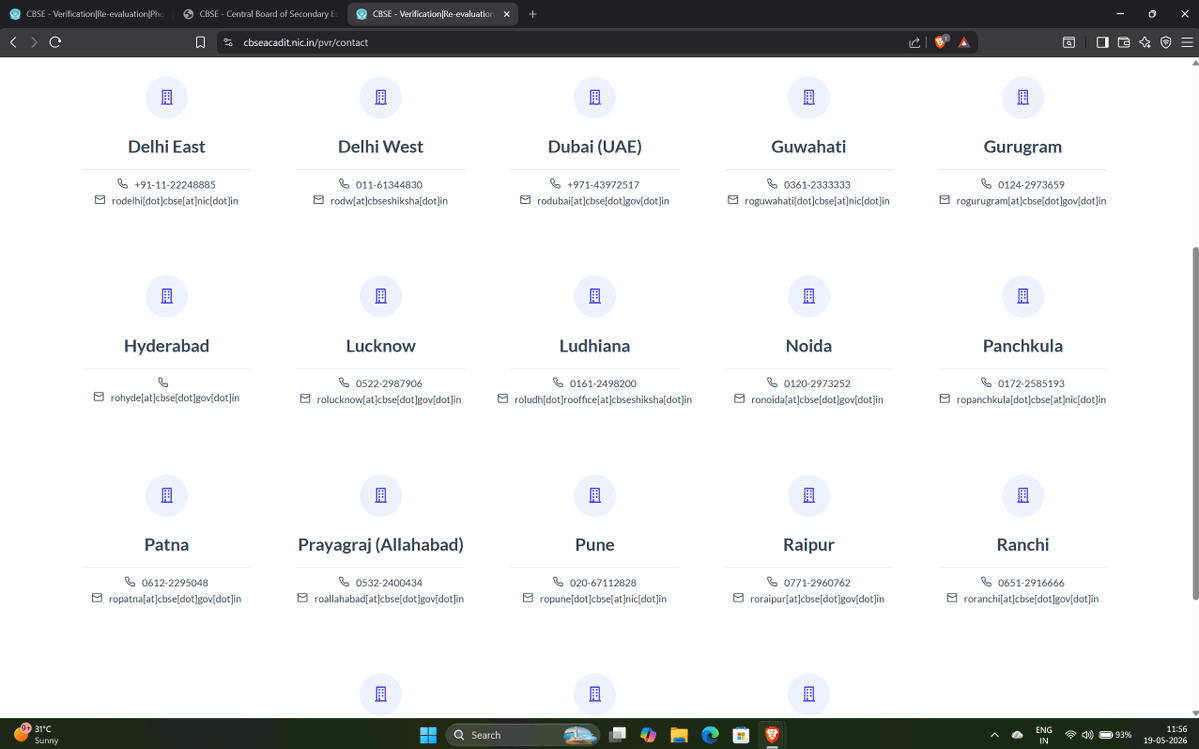Click ropatna[at]cbse[dot]gov[dot]in email
This screenshot has width=1199, height=749.
pyautogui.click(x=174, y=598)
